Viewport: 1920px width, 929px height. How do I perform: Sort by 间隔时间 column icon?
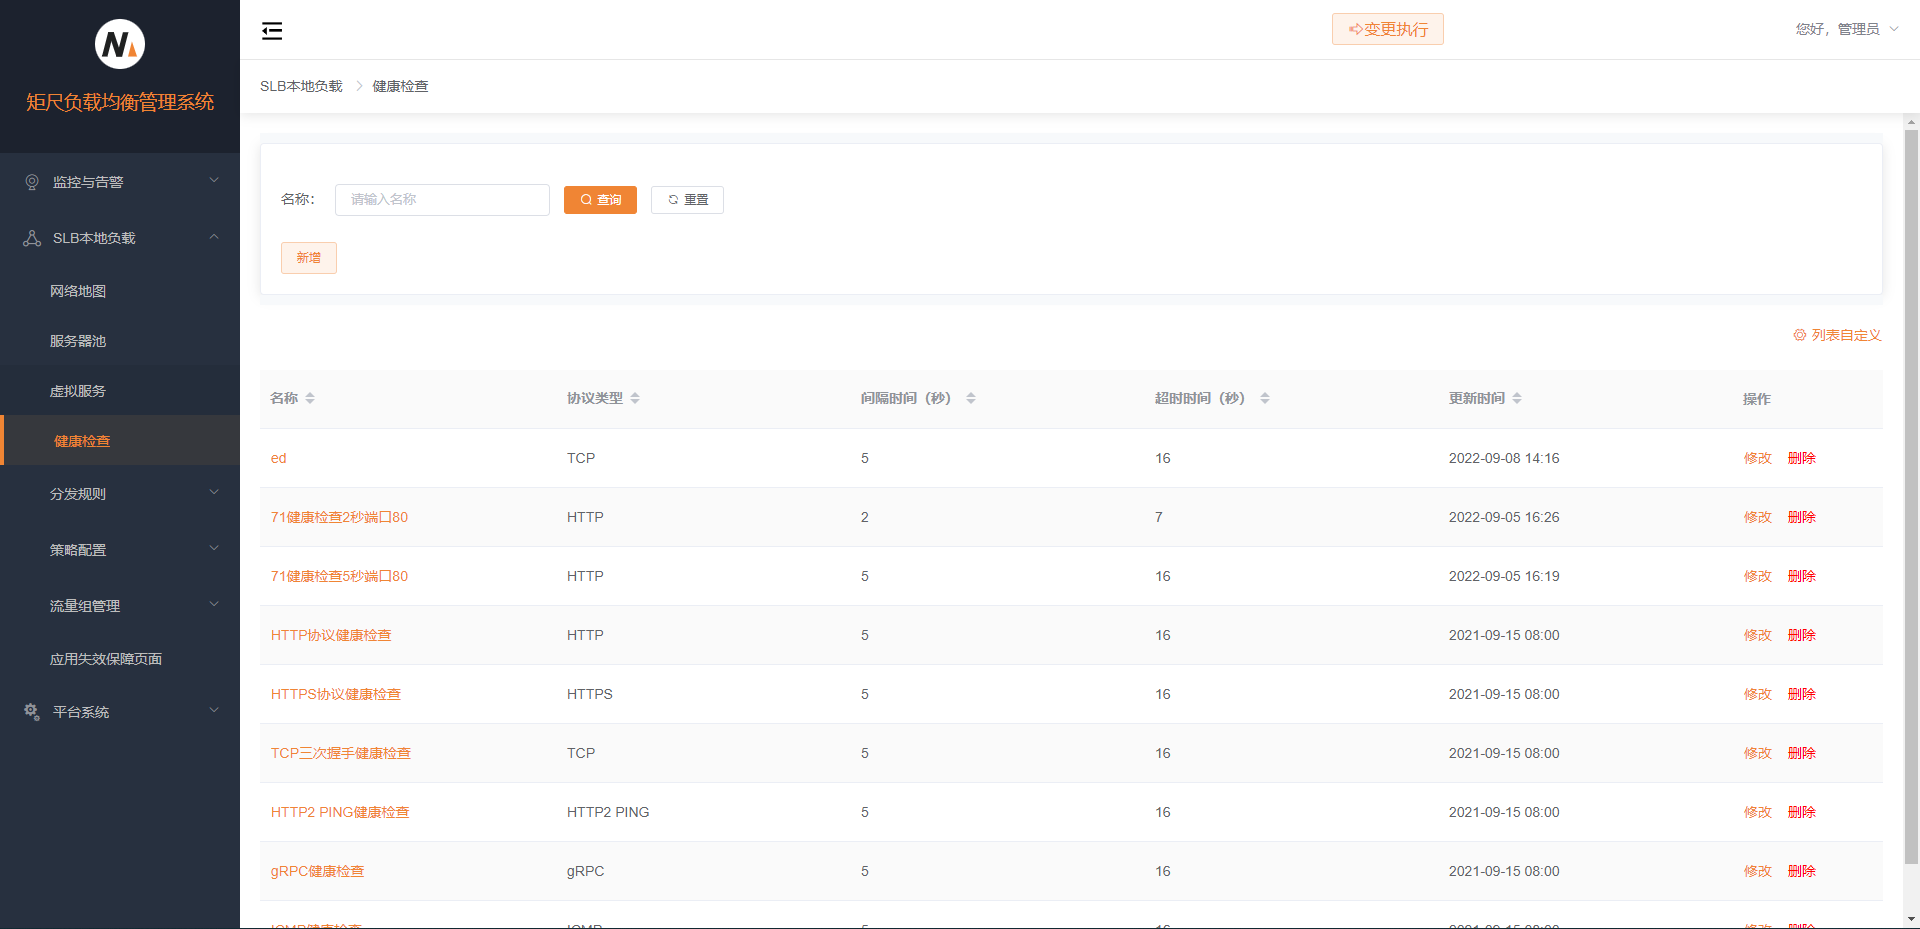(971, 398)
